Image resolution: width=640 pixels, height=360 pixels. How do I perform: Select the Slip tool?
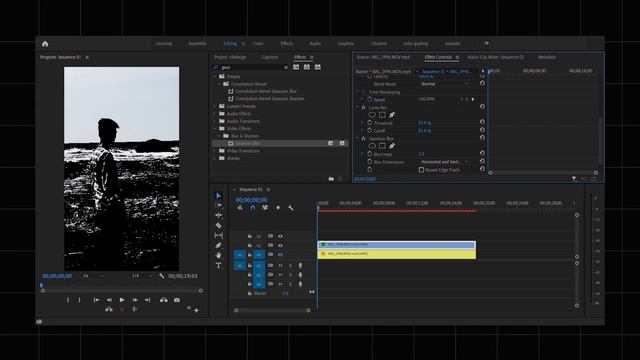(x=218, y=236)
